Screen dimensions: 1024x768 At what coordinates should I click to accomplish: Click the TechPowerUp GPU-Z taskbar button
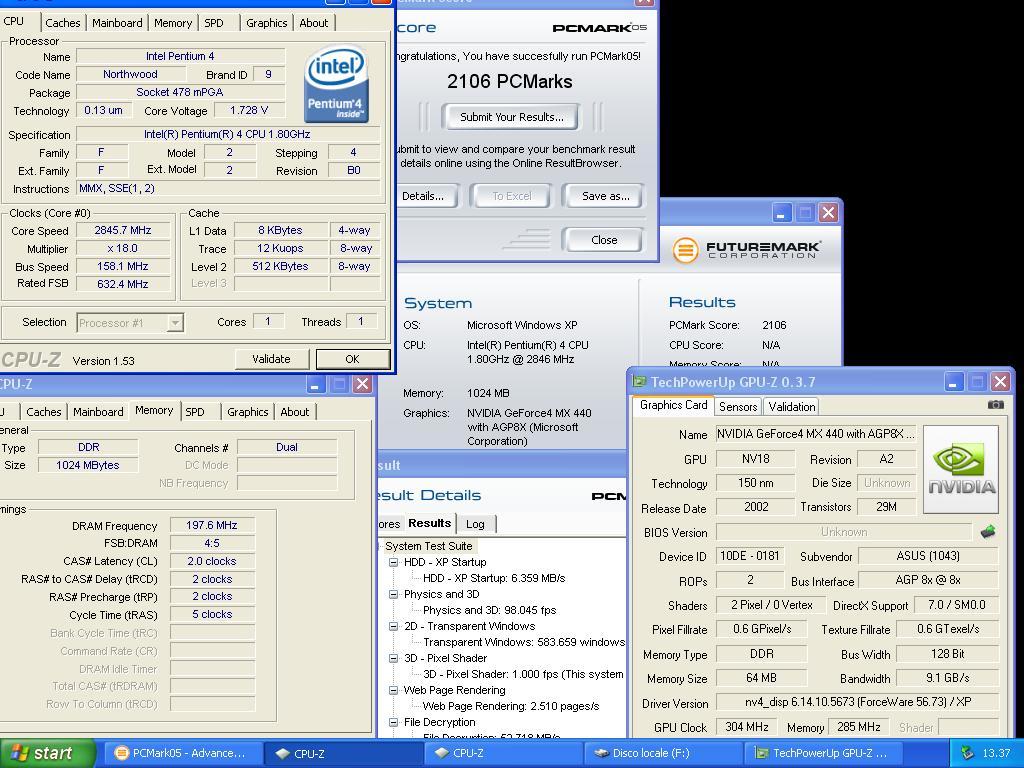[x=822, y=753]
